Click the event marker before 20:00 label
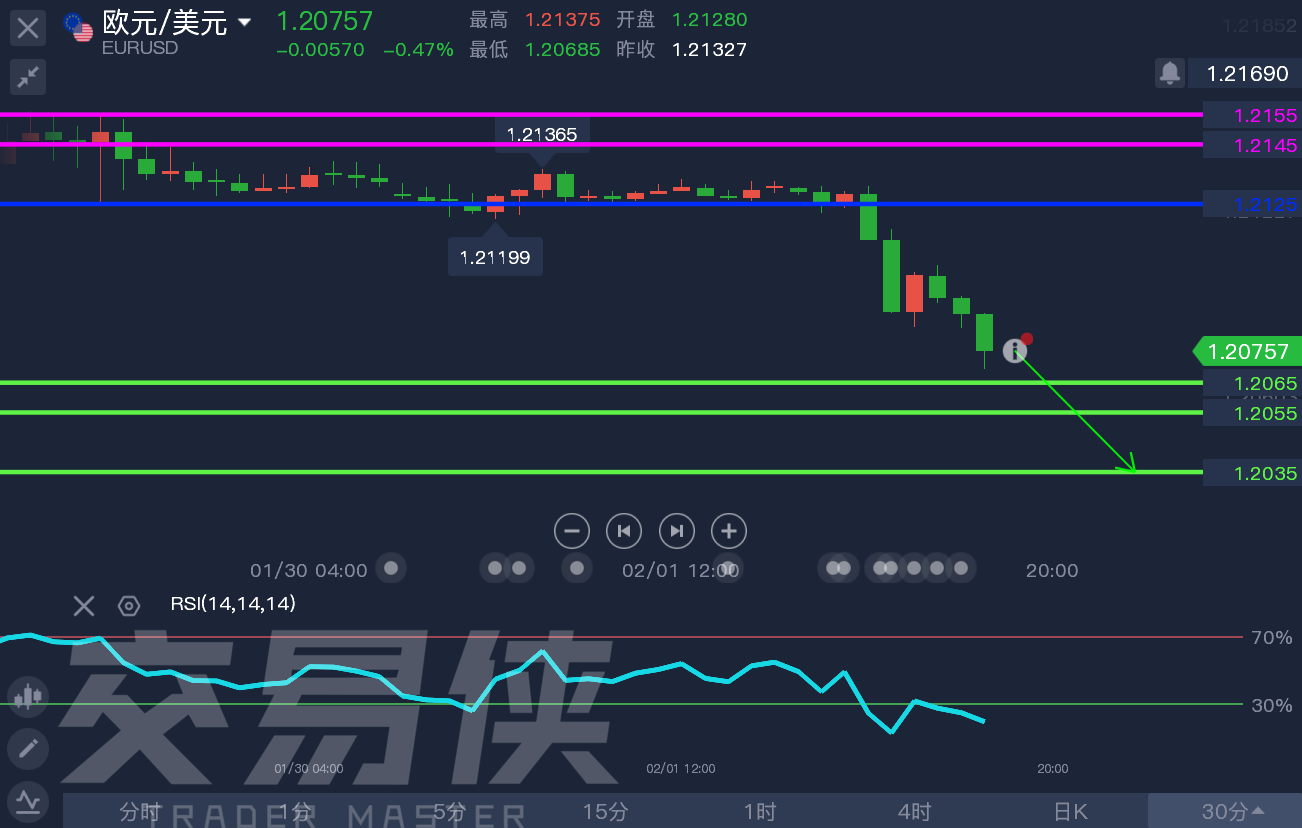 (961, 569)
